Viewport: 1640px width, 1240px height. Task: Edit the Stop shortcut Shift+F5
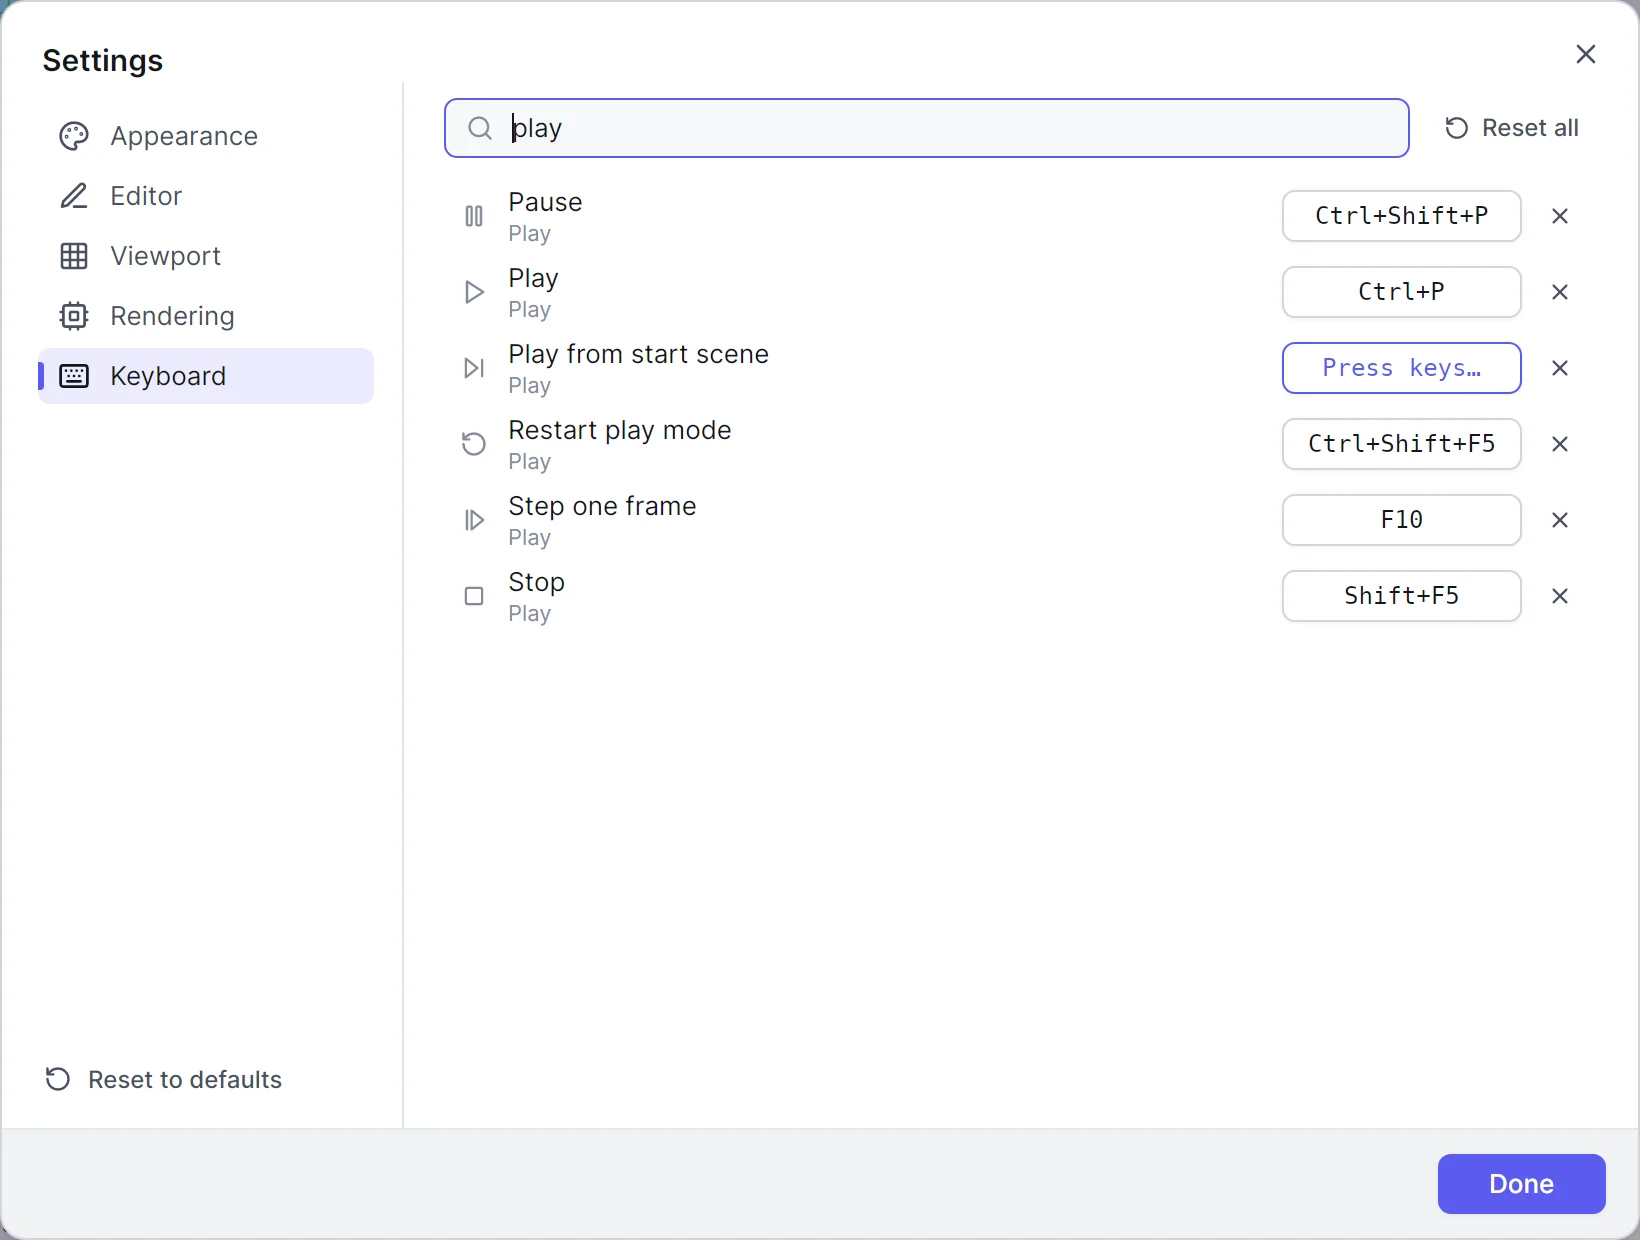pyautogui.click(x=1402, y=596)
